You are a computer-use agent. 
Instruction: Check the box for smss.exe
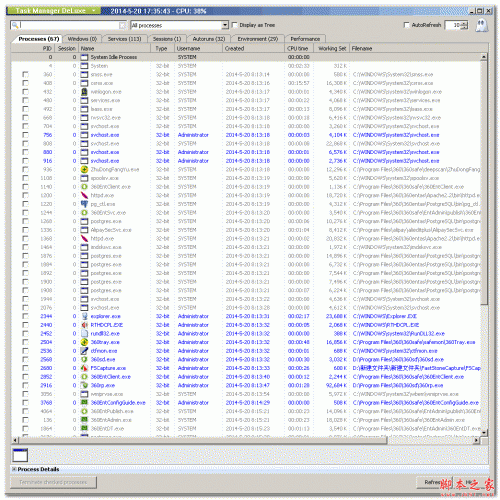point(25,74)
